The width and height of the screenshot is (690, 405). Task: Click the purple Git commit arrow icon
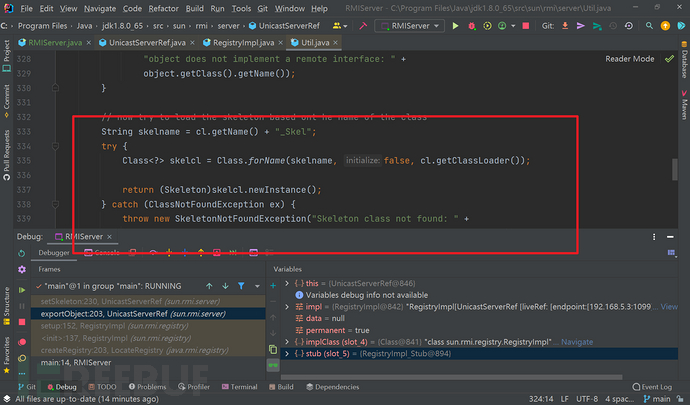coord(581,26)
